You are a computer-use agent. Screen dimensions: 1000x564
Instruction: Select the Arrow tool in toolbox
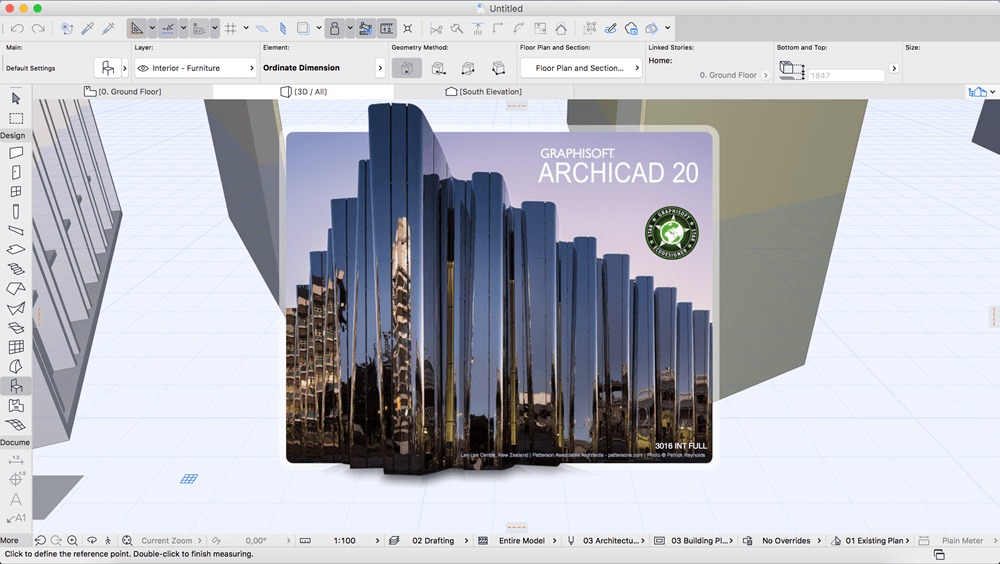[x=16, y=98]
